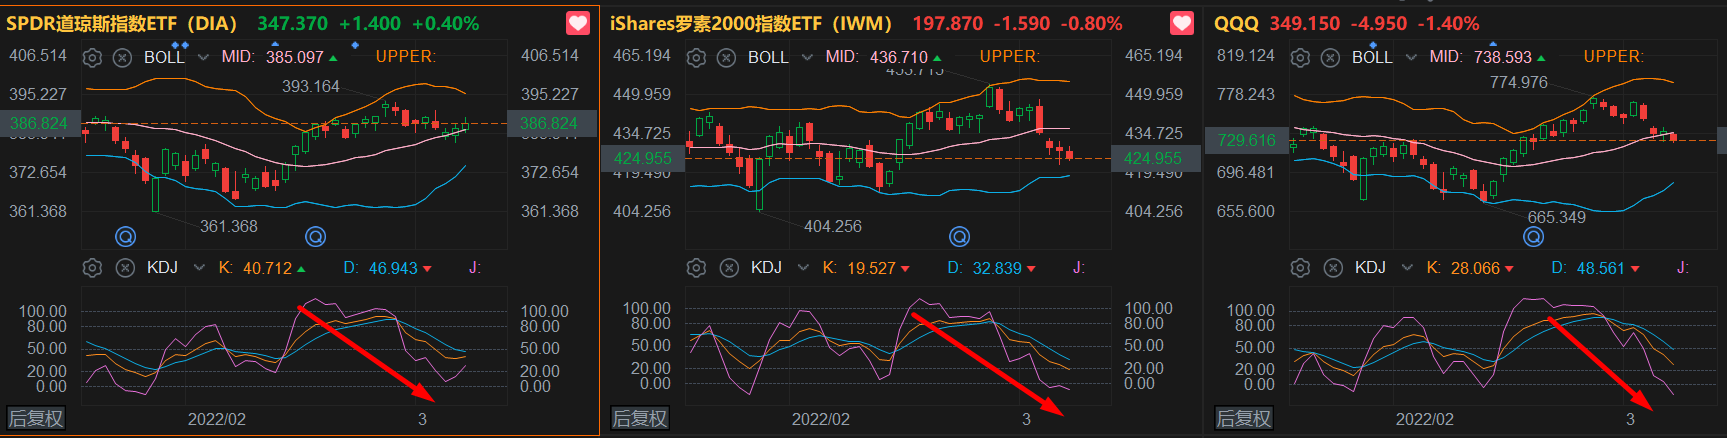Expand BOLL indicator dropdown in IWM chart
1727x438 pixels.
tap(807, 58)
